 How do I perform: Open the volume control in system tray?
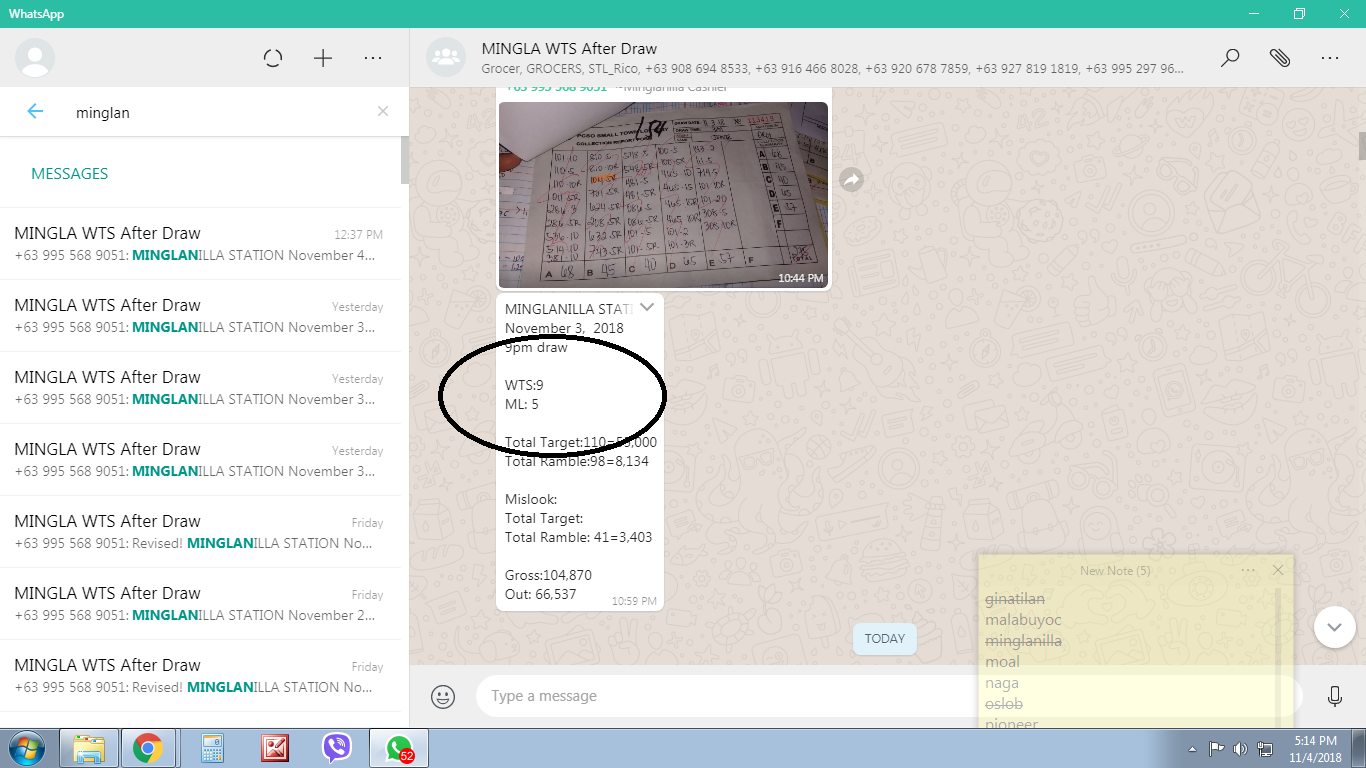1241,748
